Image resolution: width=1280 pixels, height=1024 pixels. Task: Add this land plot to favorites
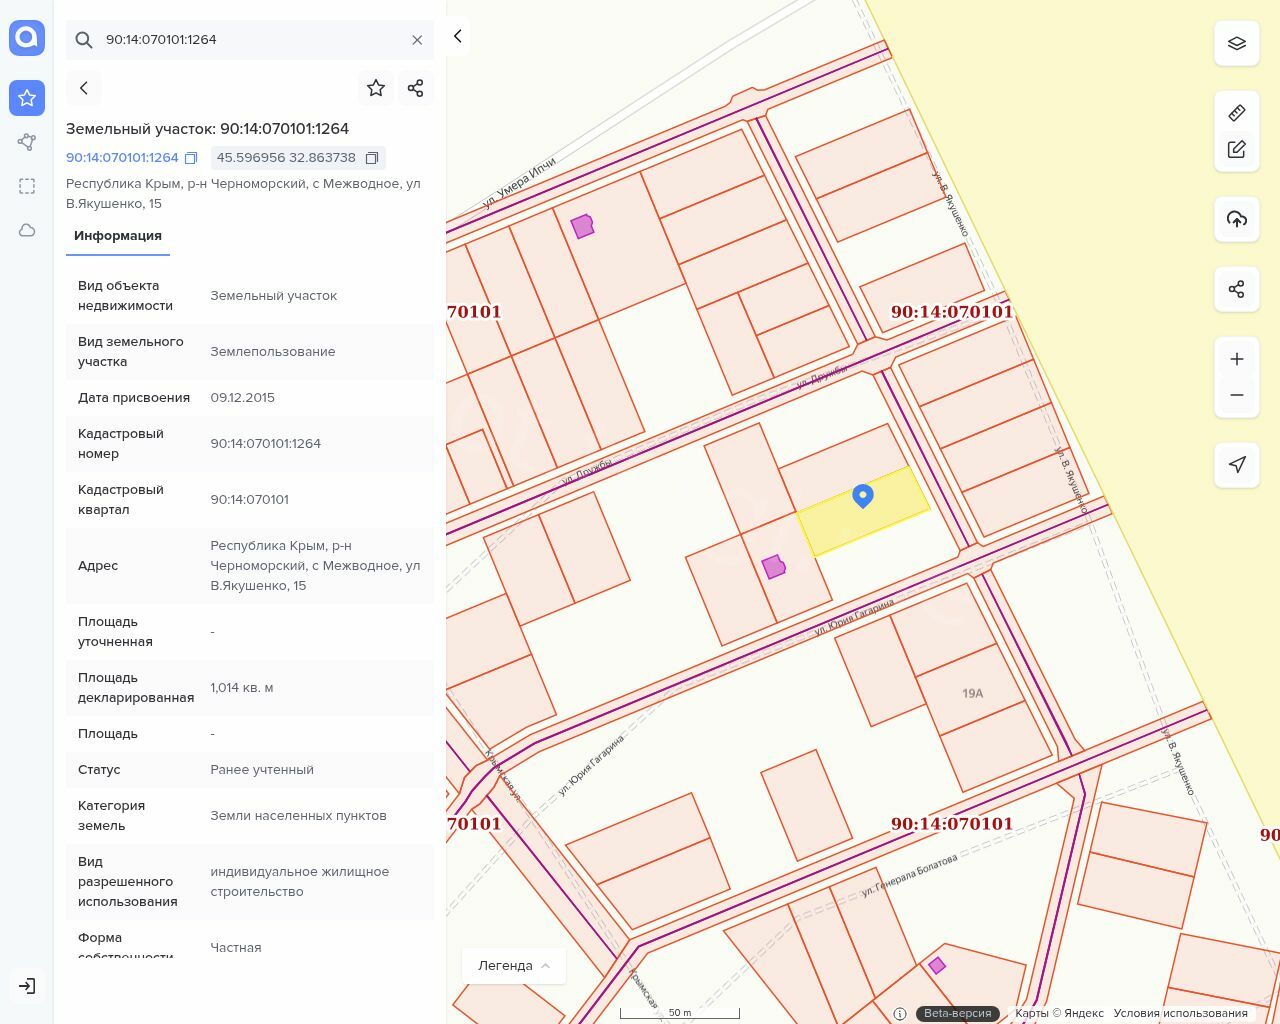click(x=376, y=88)
